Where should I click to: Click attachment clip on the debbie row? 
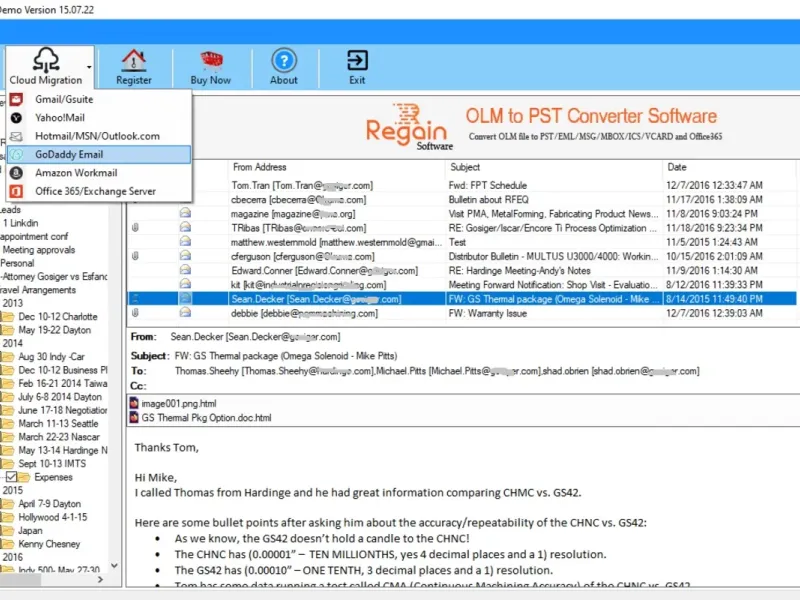click(135, 313)
